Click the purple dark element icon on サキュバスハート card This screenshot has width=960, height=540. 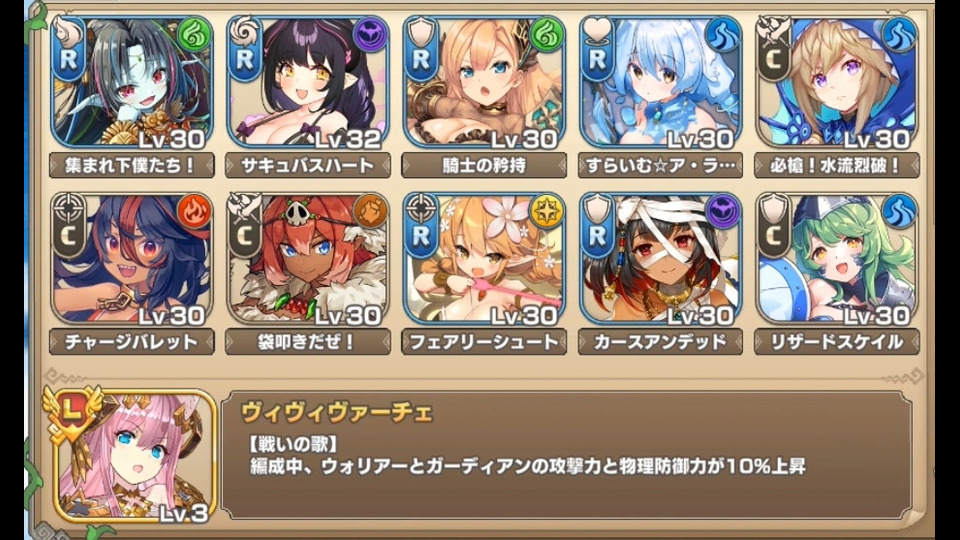pyautogui.click(x=371, y=35)
